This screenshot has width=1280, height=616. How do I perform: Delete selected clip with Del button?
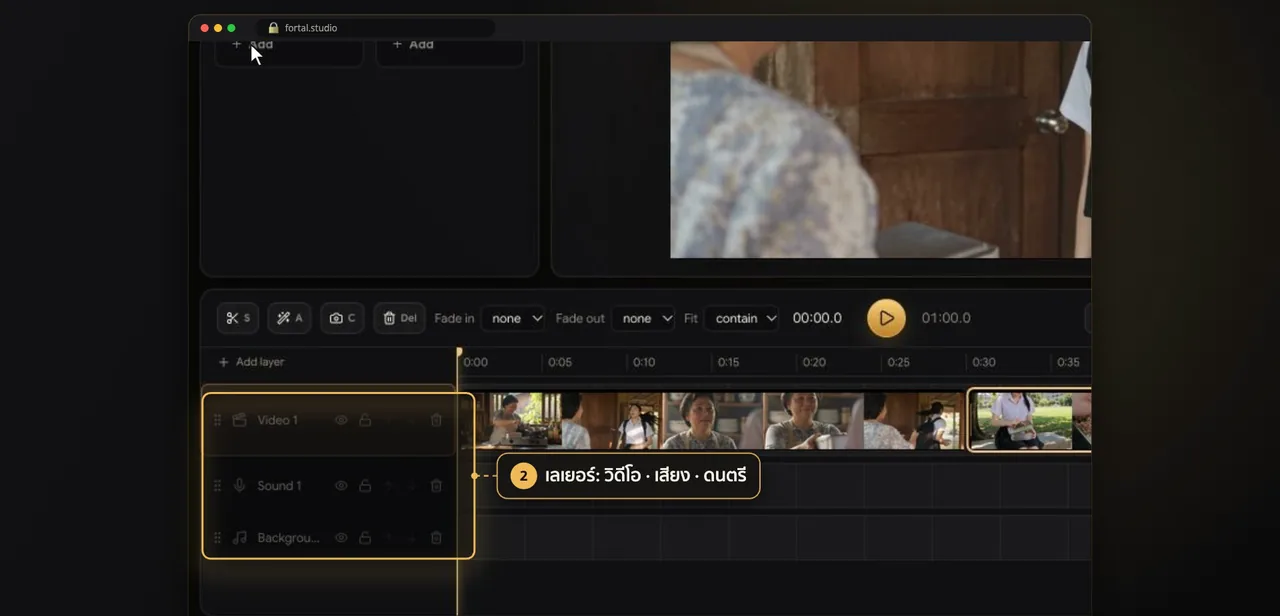399,318
